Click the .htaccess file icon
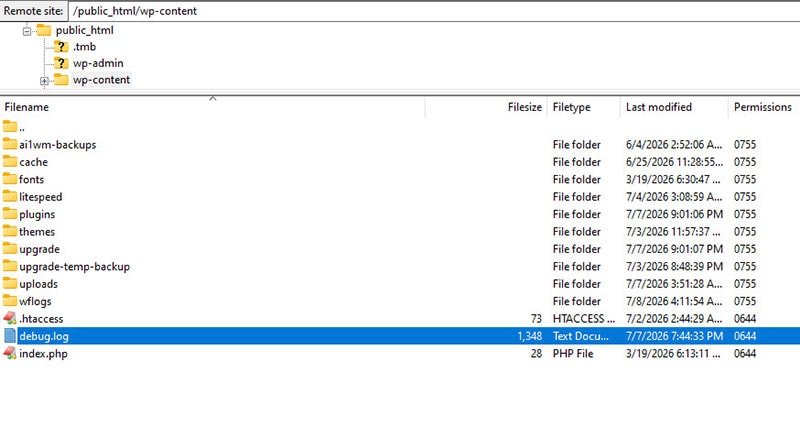The image size is (800, 438). coord(10,318)
